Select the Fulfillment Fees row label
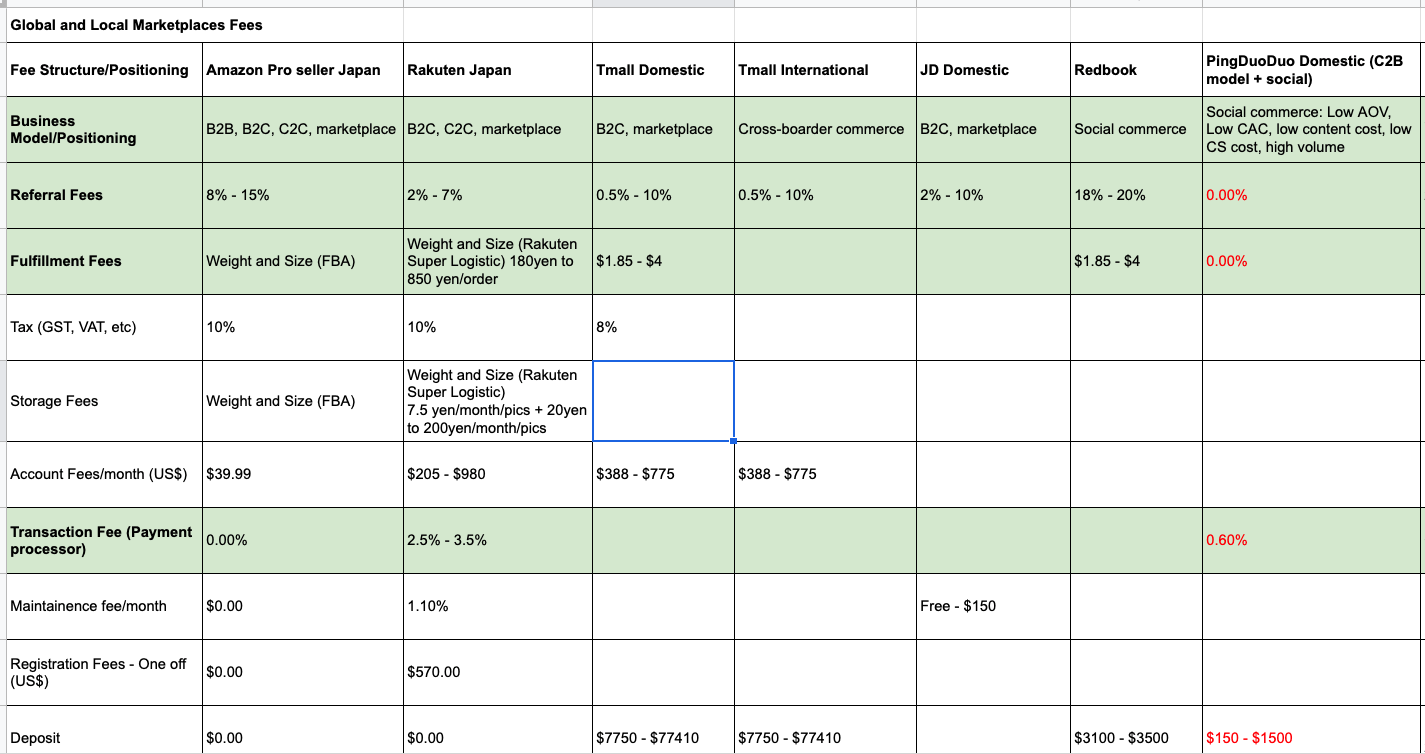Screen dimensions: 1425x754 104,261
